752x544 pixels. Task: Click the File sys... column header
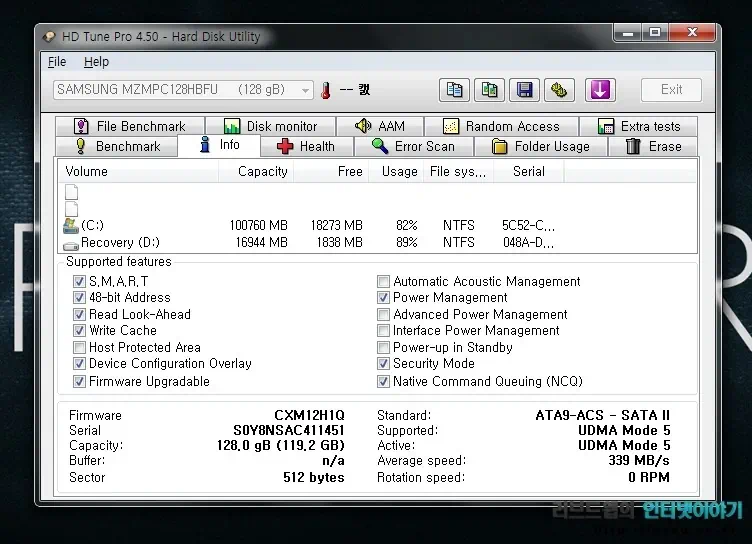click(458, 171)
